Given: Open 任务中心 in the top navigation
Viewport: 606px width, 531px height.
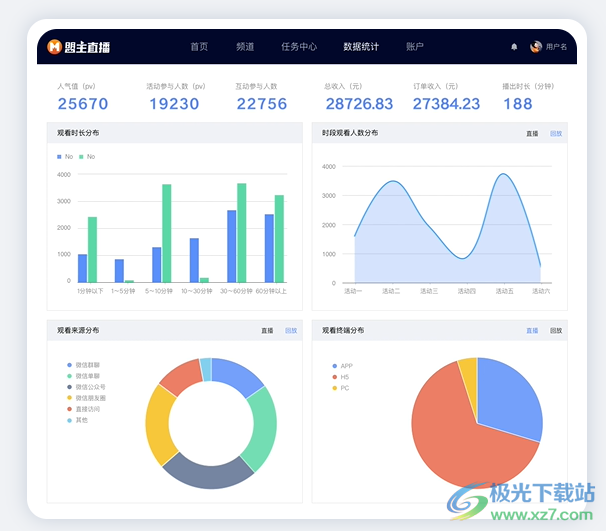Looking at the screenshot, I should tap(299, 47).
